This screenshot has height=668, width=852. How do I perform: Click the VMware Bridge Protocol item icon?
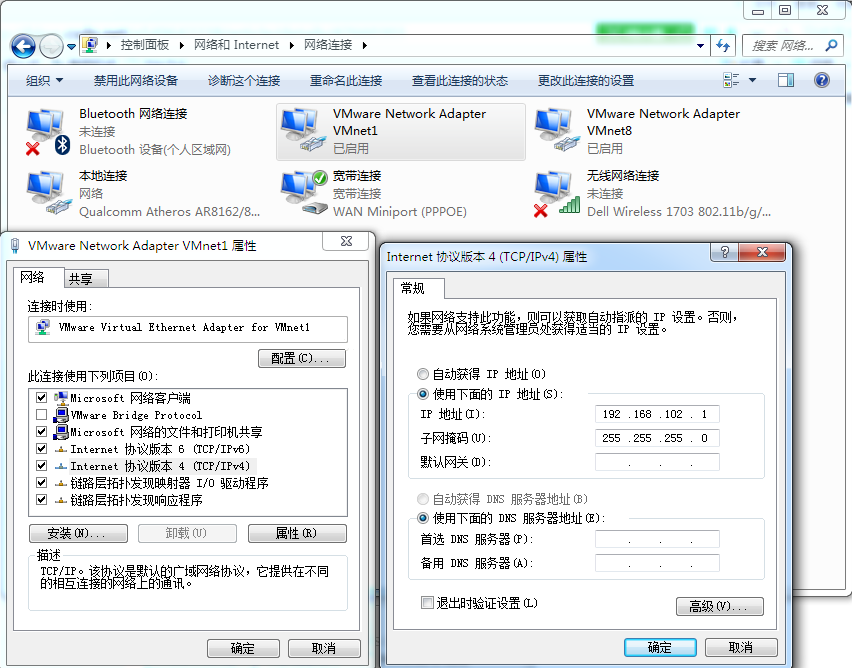pyautogui.click(x=61, y=415)
